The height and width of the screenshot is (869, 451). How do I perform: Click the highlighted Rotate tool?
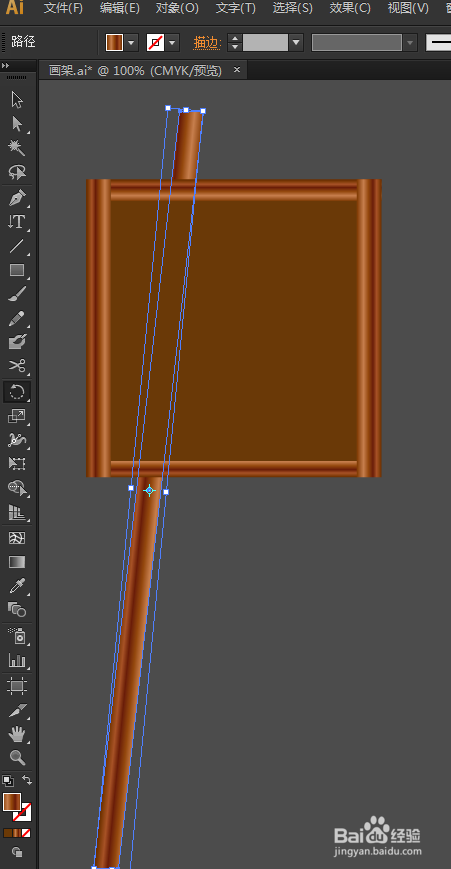17,392
